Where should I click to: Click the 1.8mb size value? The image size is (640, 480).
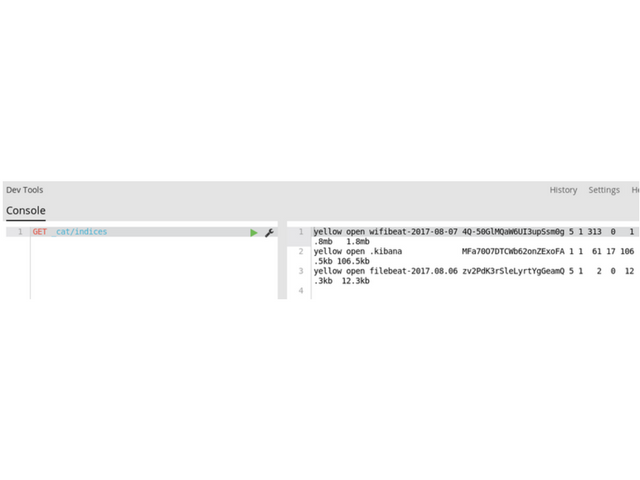[358, 242]
